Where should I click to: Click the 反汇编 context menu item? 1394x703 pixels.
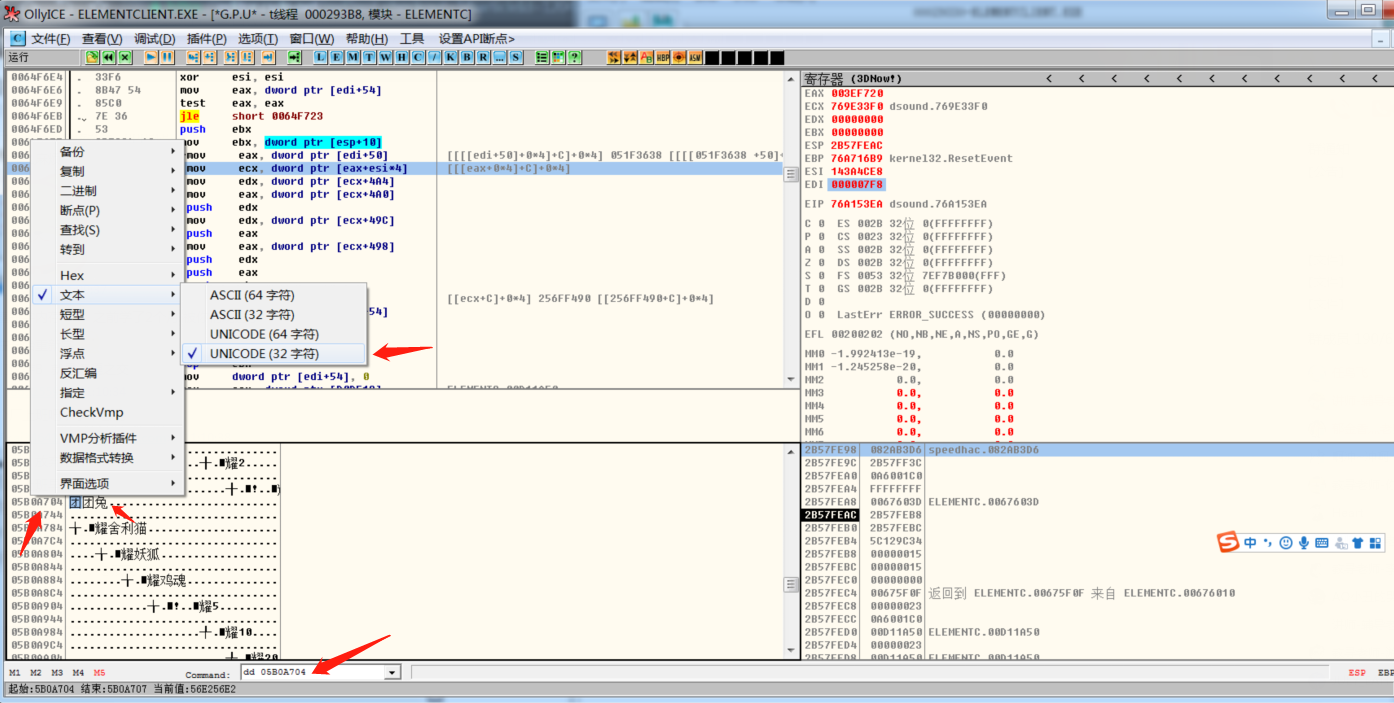coord(107,373)
